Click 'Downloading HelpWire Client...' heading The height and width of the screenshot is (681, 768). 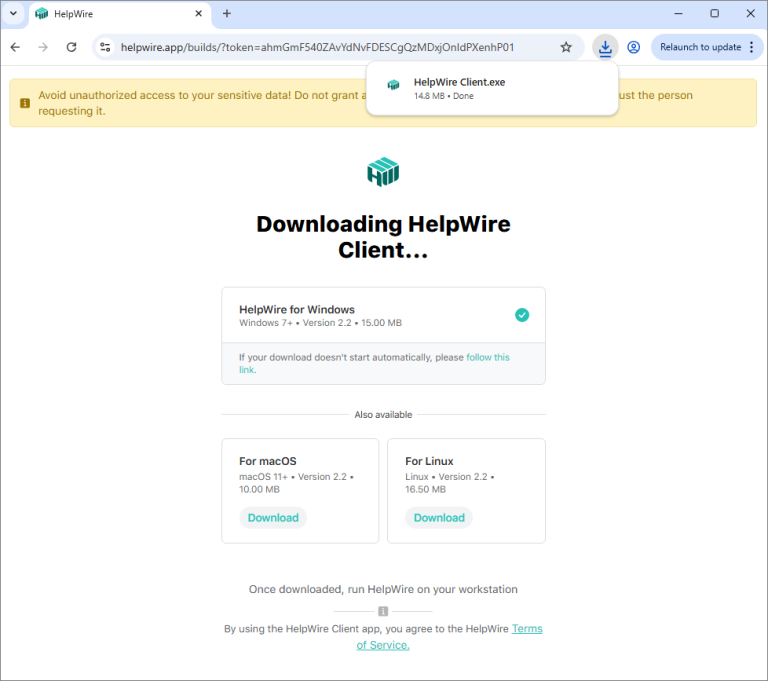point(384,237)
